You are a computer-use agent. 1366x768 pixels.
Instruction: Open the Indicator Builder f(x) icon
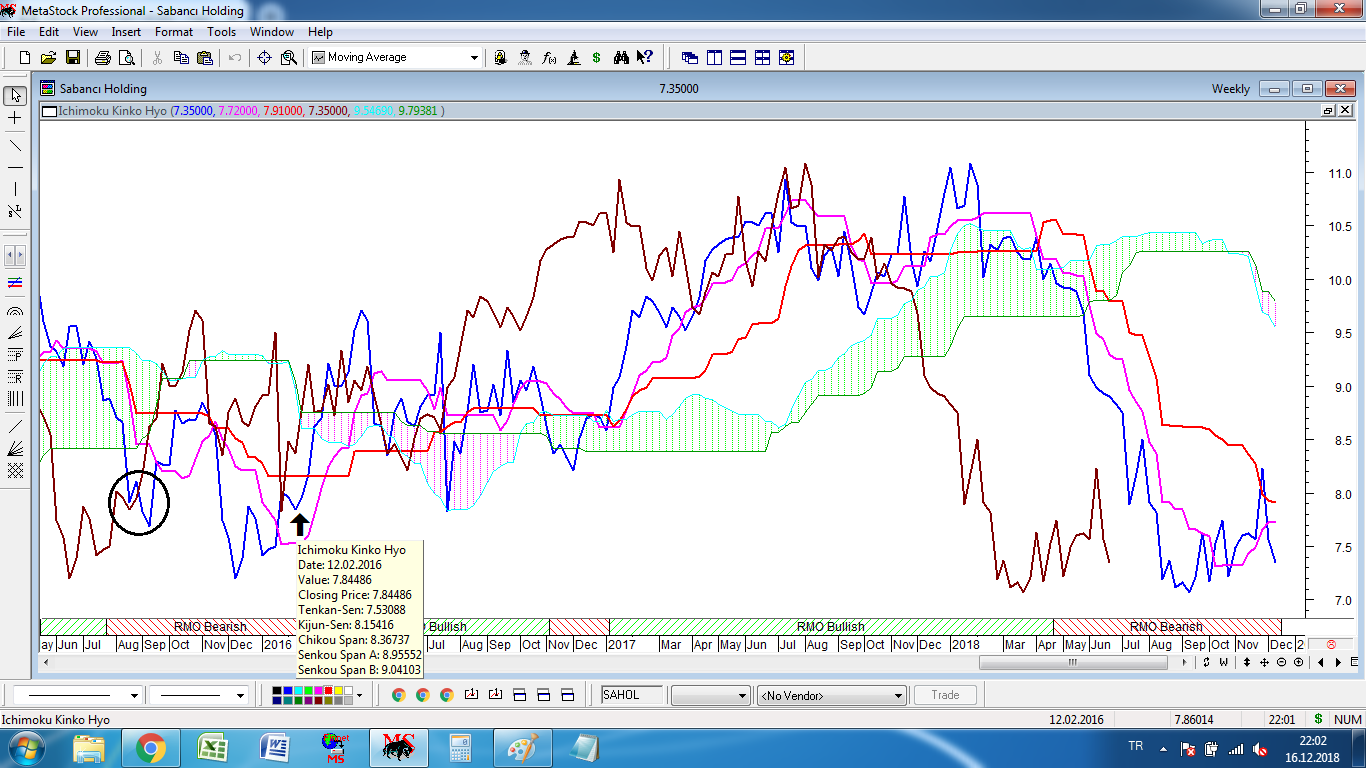tap(549, 58)
